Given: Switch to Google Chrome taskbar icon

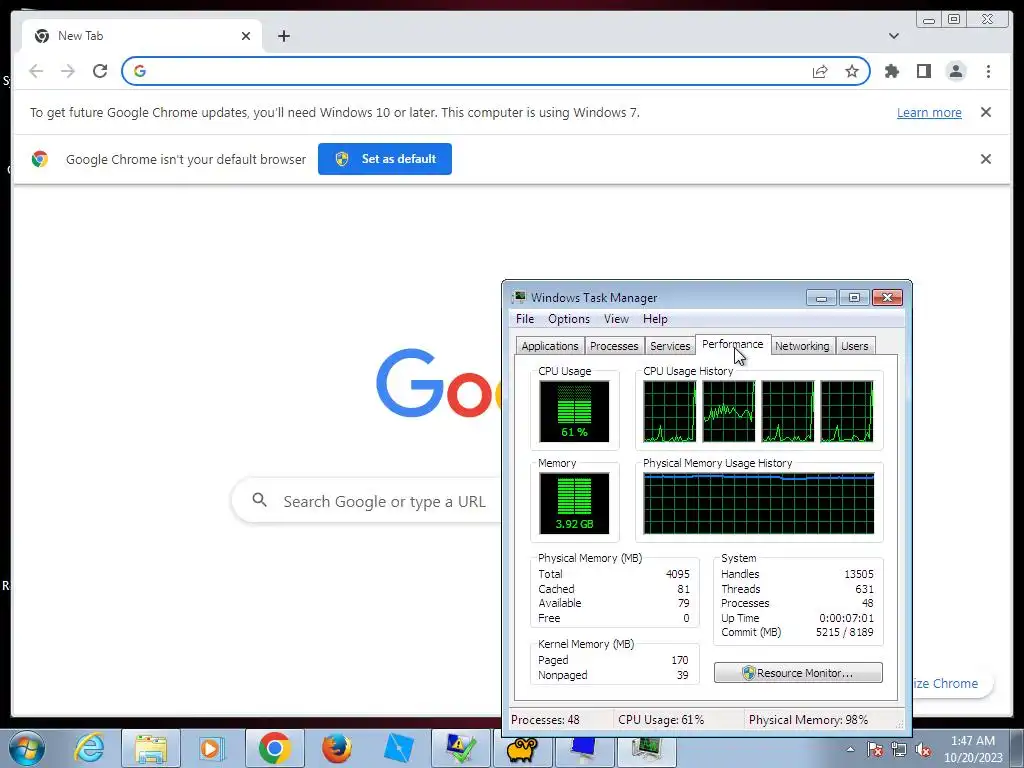Looking at the screenshot, I should (274, 748).
